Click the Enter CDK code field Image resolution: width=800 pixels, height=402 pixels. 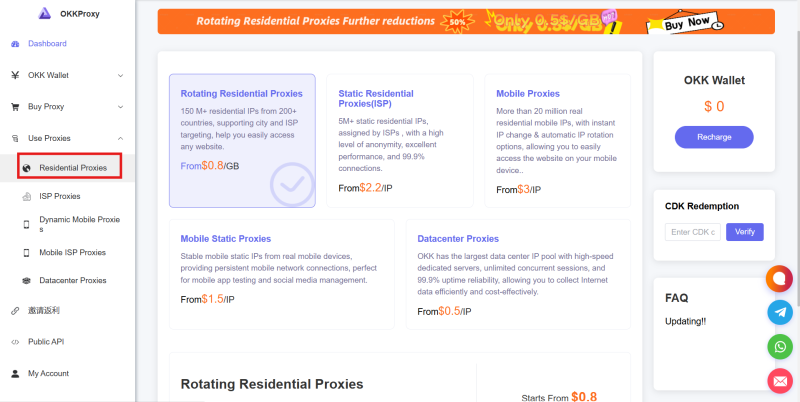click(x=693, y=232)
